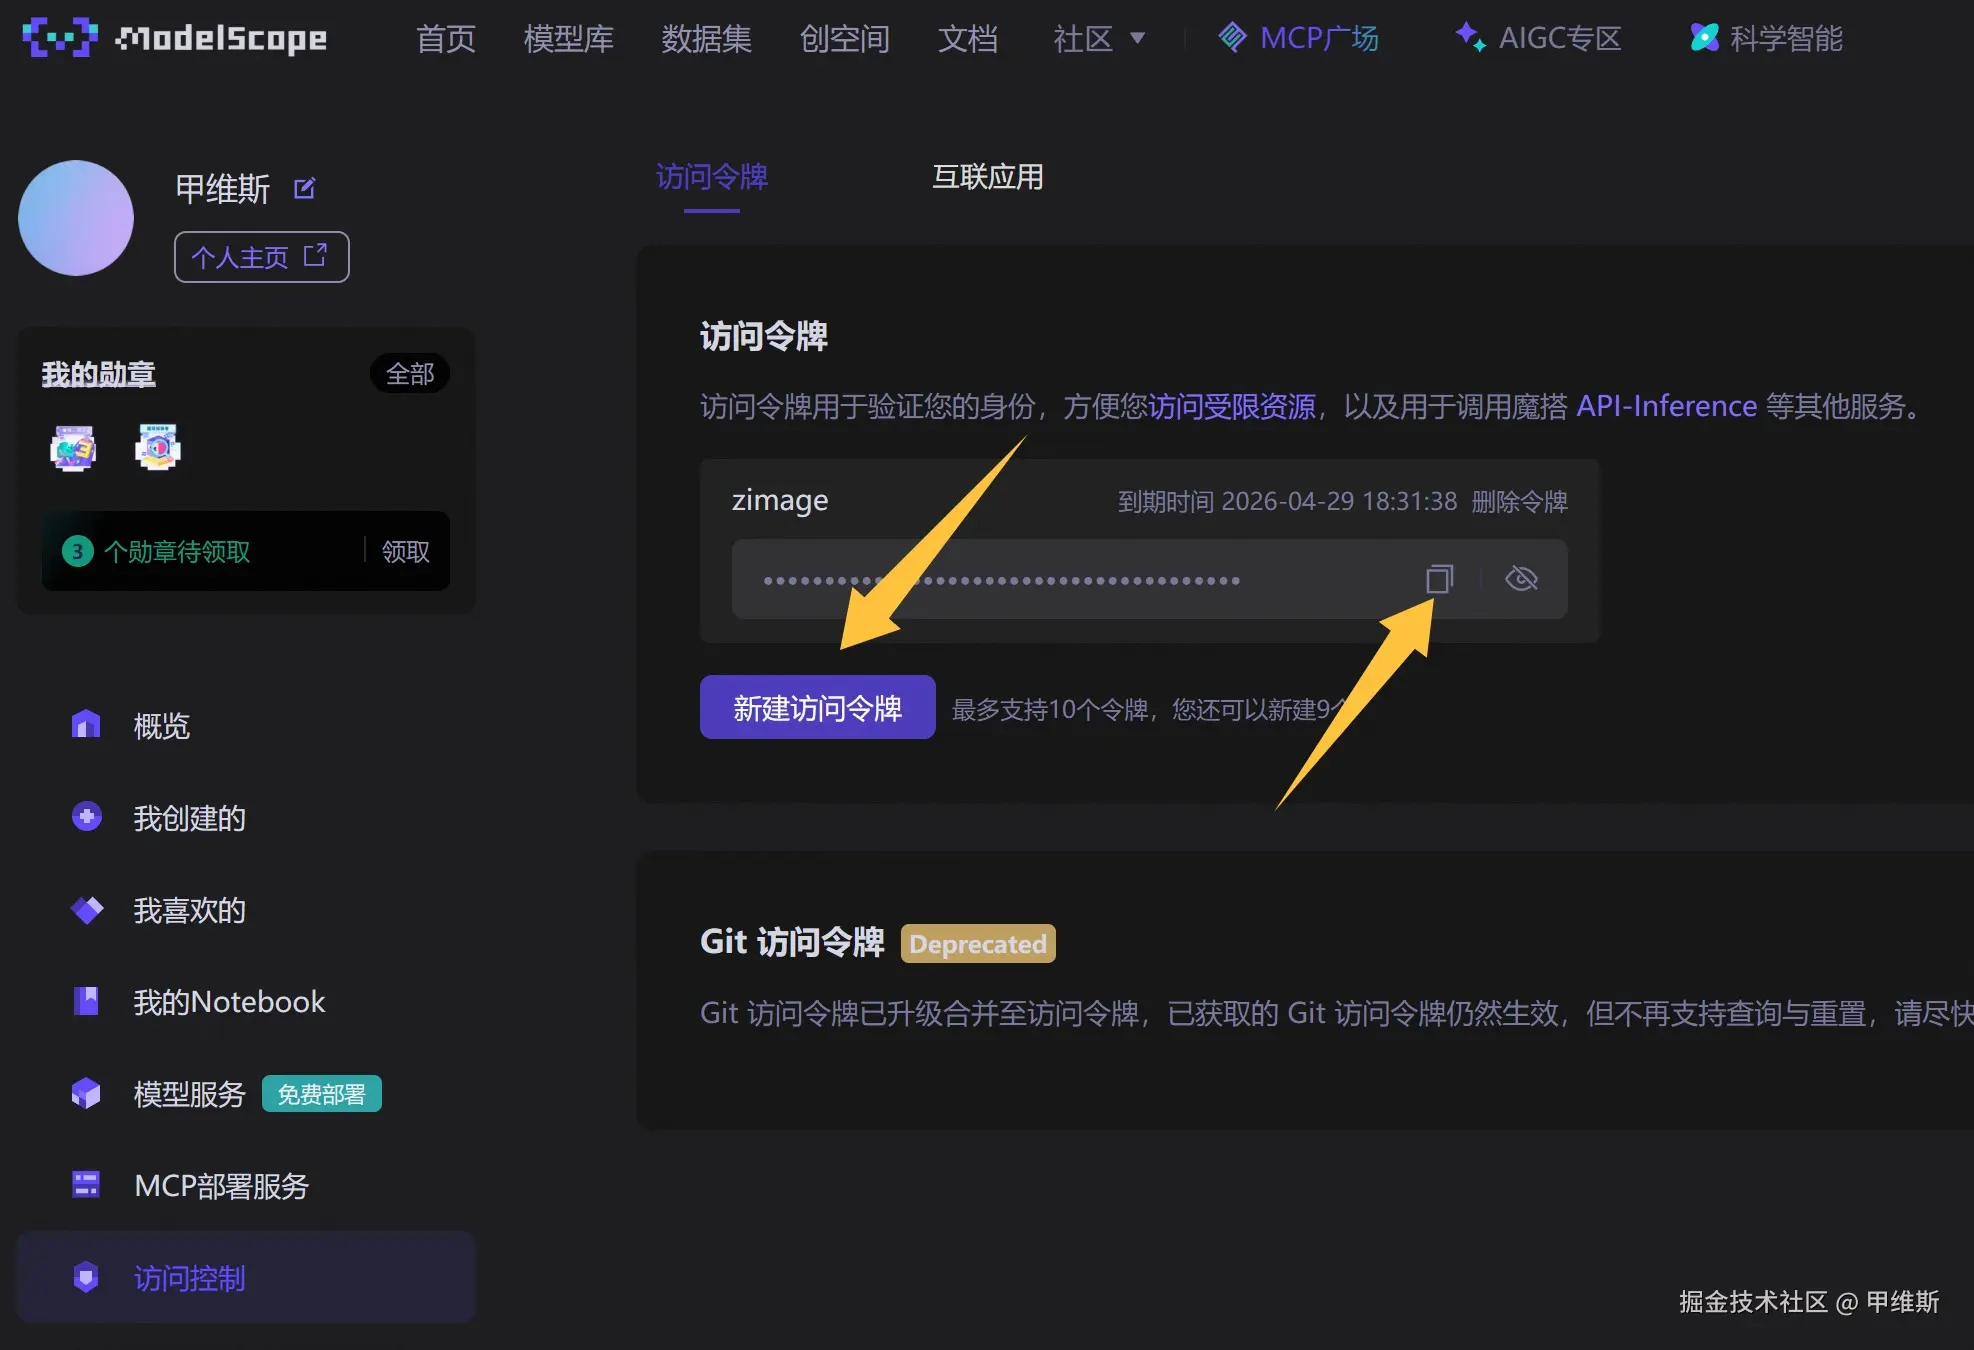The width and height of the screenshot is (1974, 1350).
Task: Select the 访问令牌 tab
Action: click(x=711, y=177)
